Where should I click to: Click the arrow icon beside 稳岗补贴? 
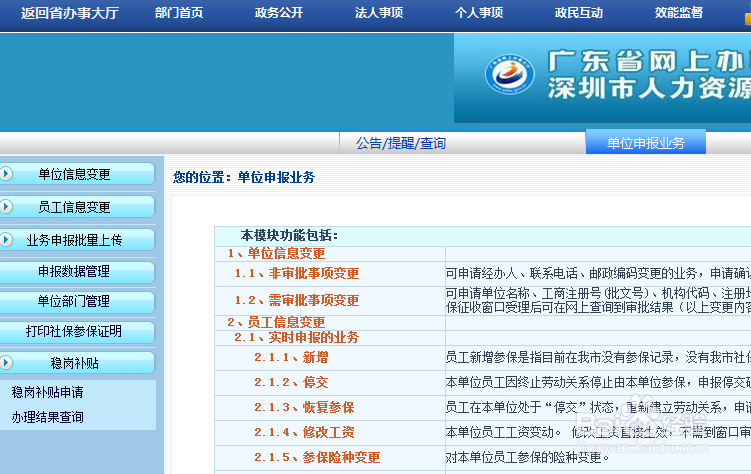(x=6, y=362)
